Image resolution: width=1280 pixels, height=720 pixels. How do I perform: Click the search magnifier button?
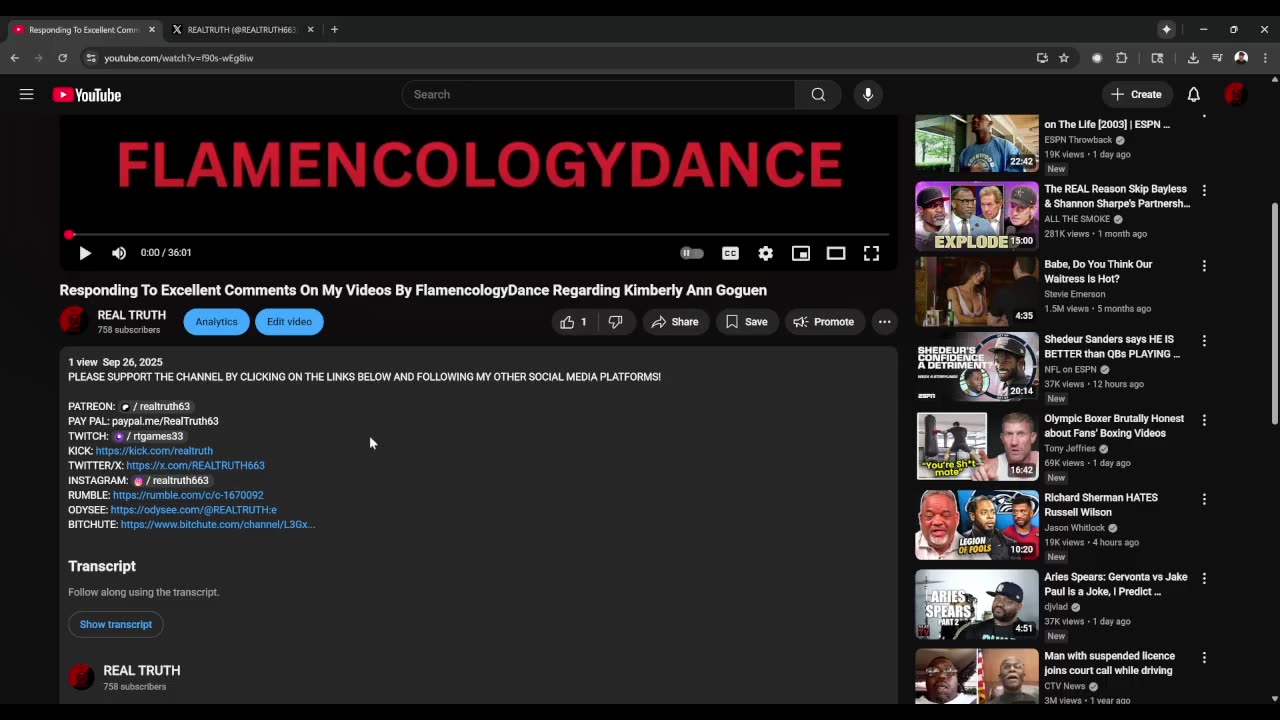818,95
